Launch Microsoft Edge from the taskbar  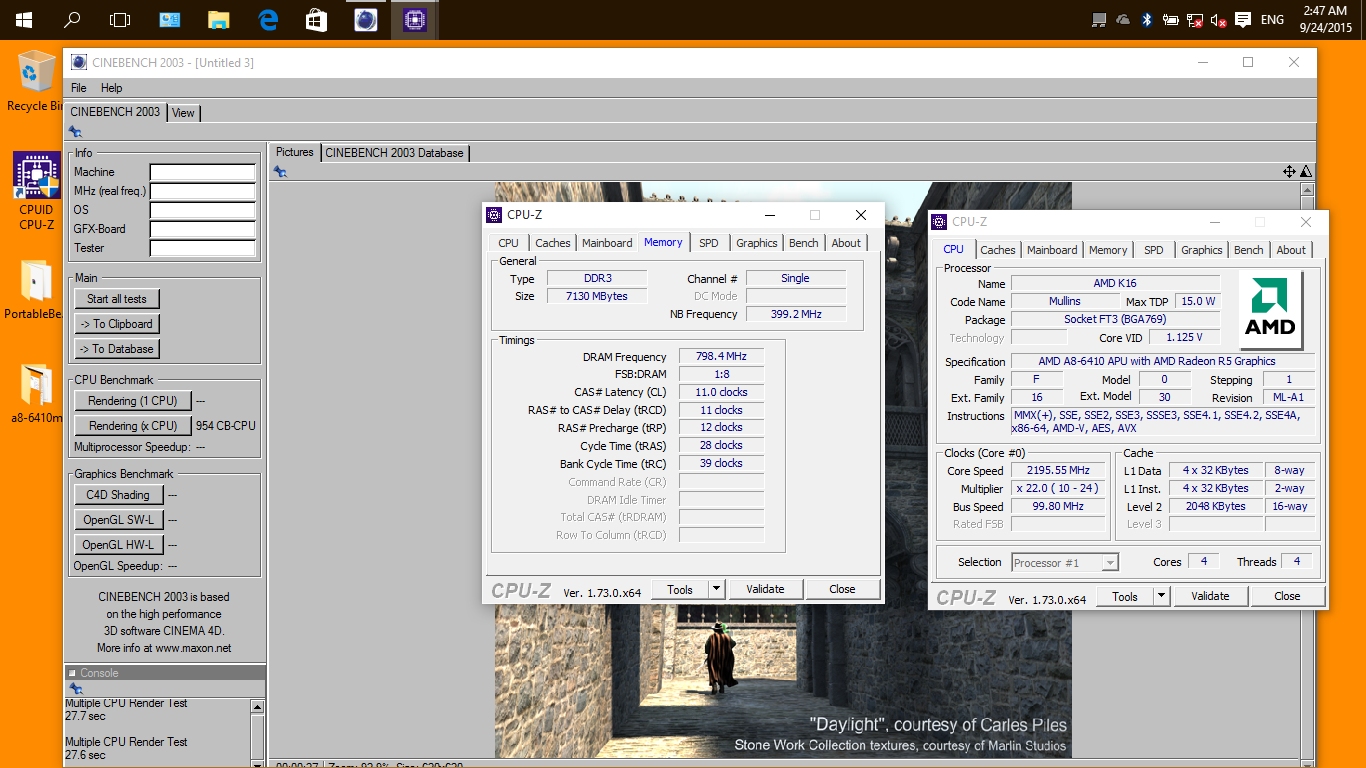268,19
